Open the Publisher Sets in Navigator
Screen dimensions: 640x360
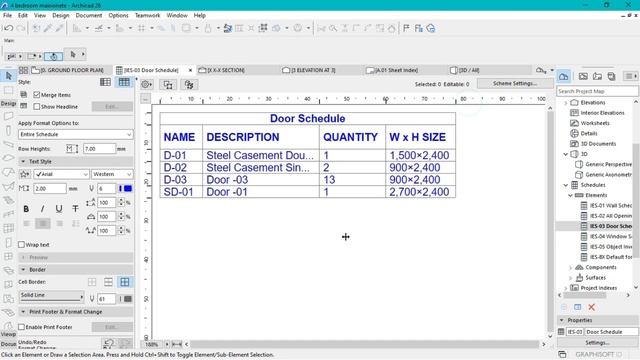coord(611,76)
